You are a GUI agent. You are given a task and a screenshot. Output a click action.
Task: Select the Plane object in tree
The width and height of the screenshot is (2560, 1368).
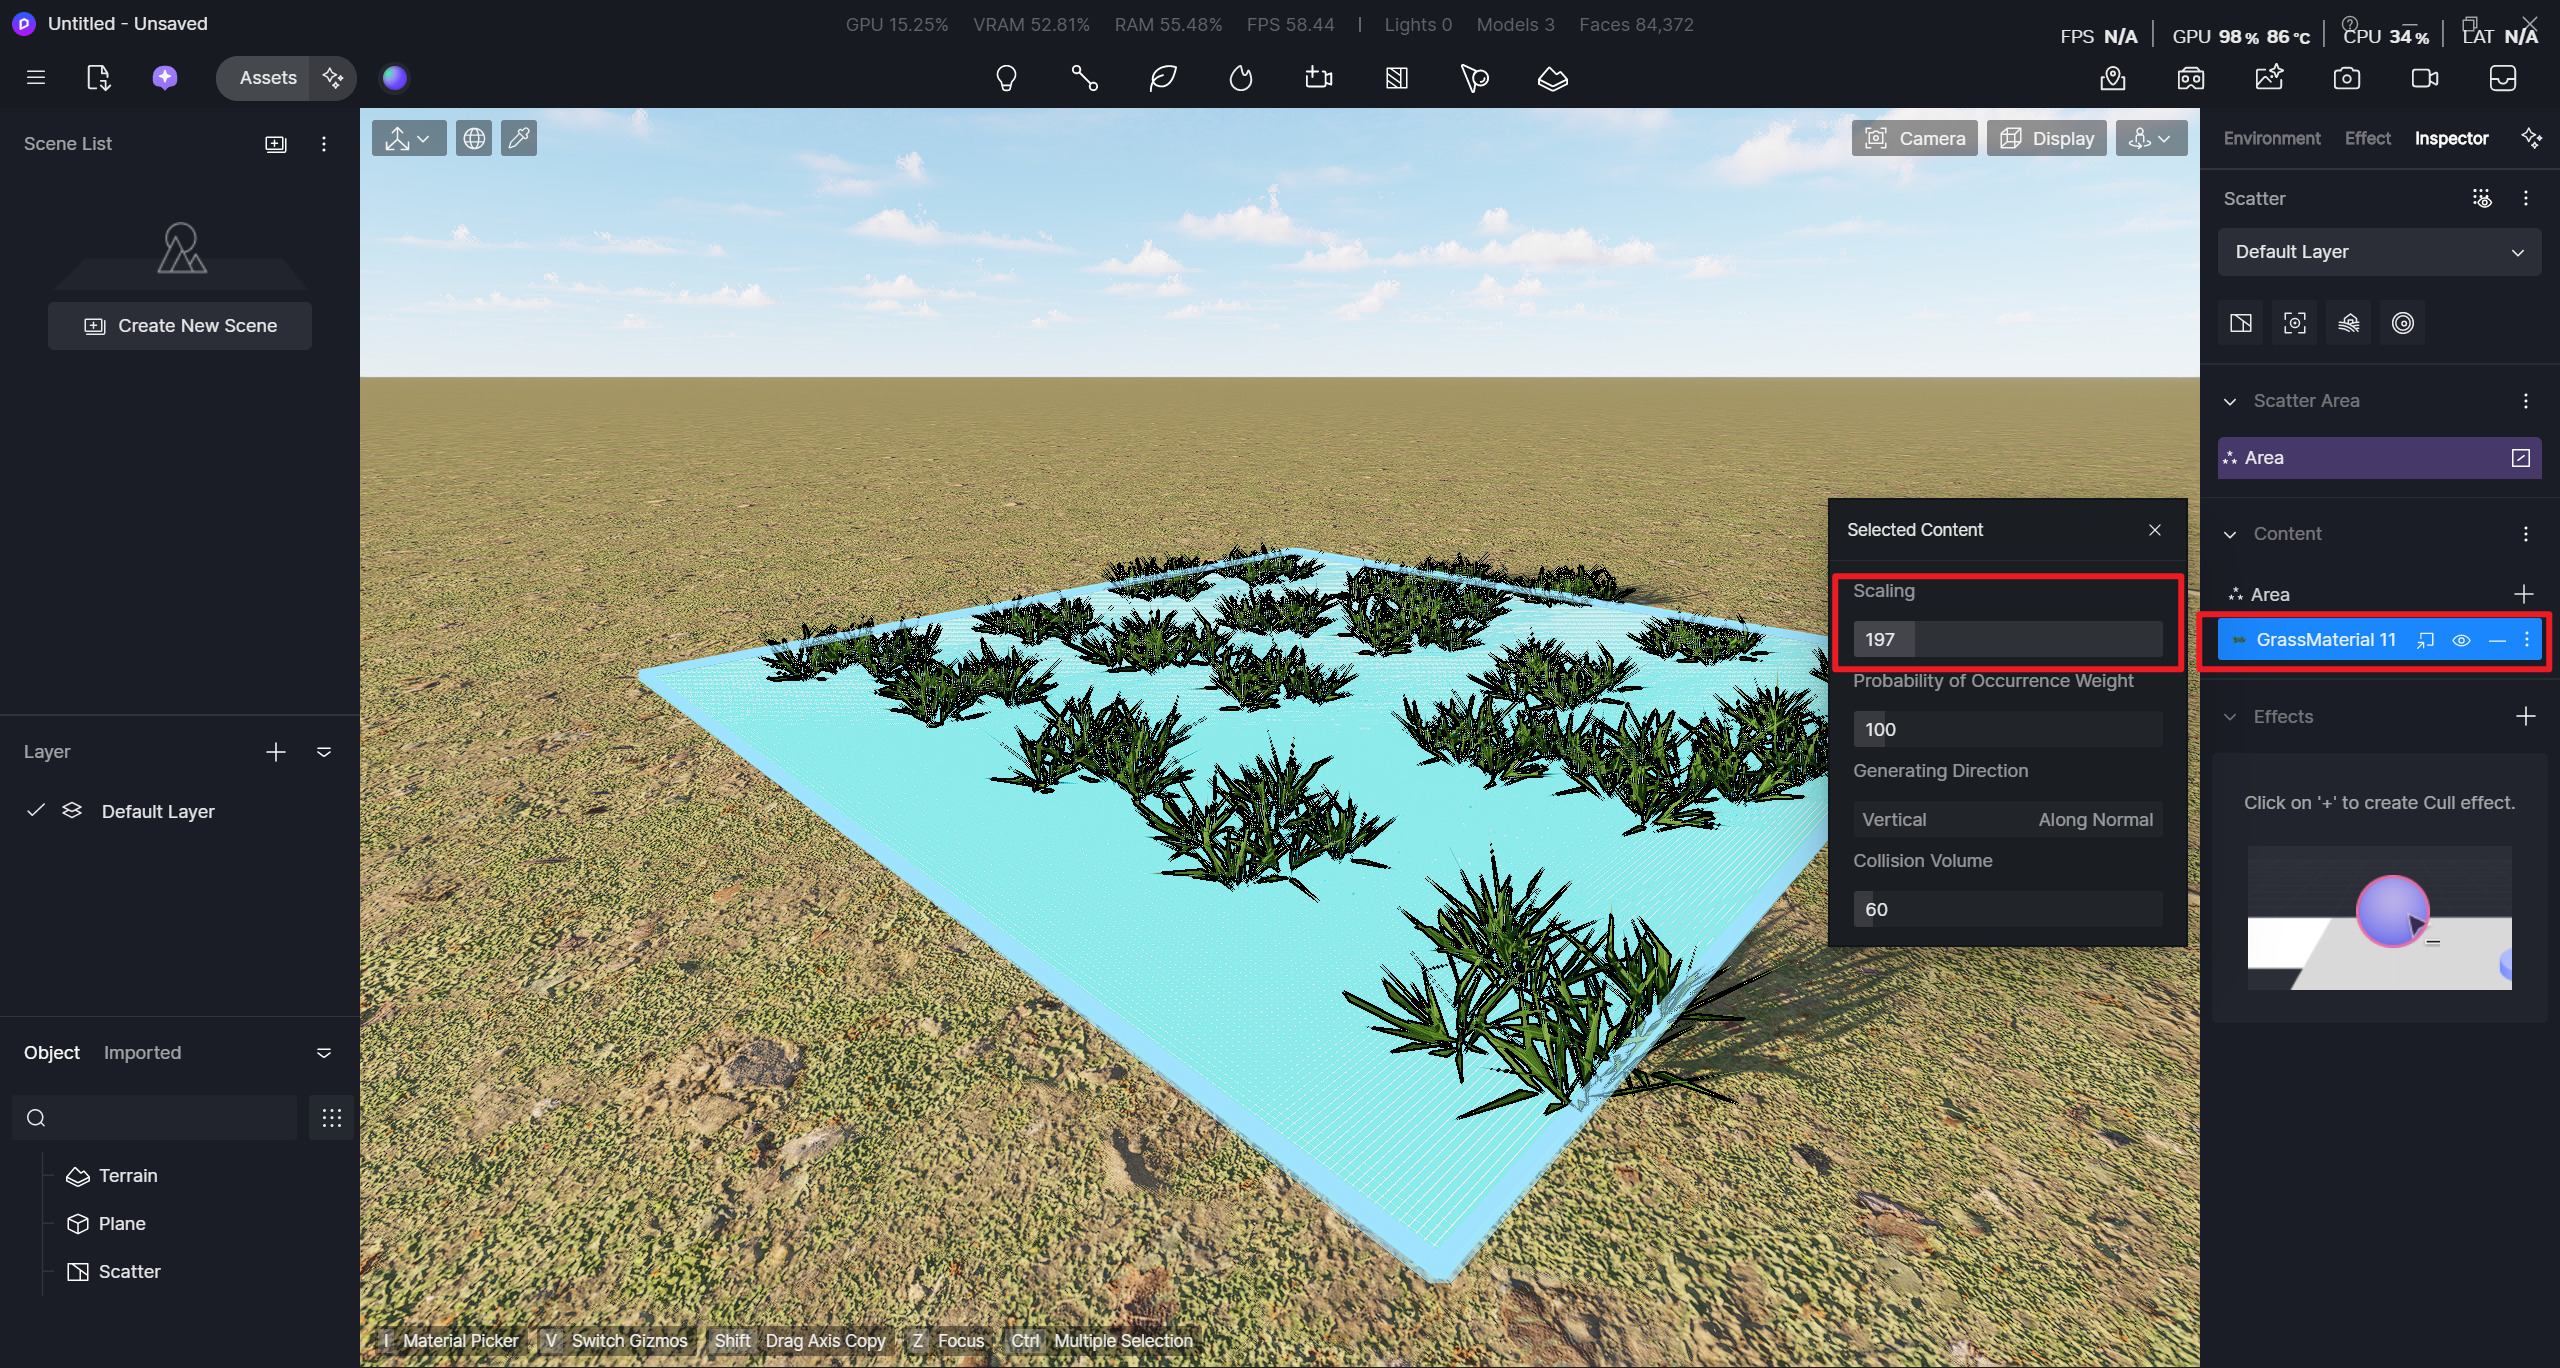tap(121, 1223)
